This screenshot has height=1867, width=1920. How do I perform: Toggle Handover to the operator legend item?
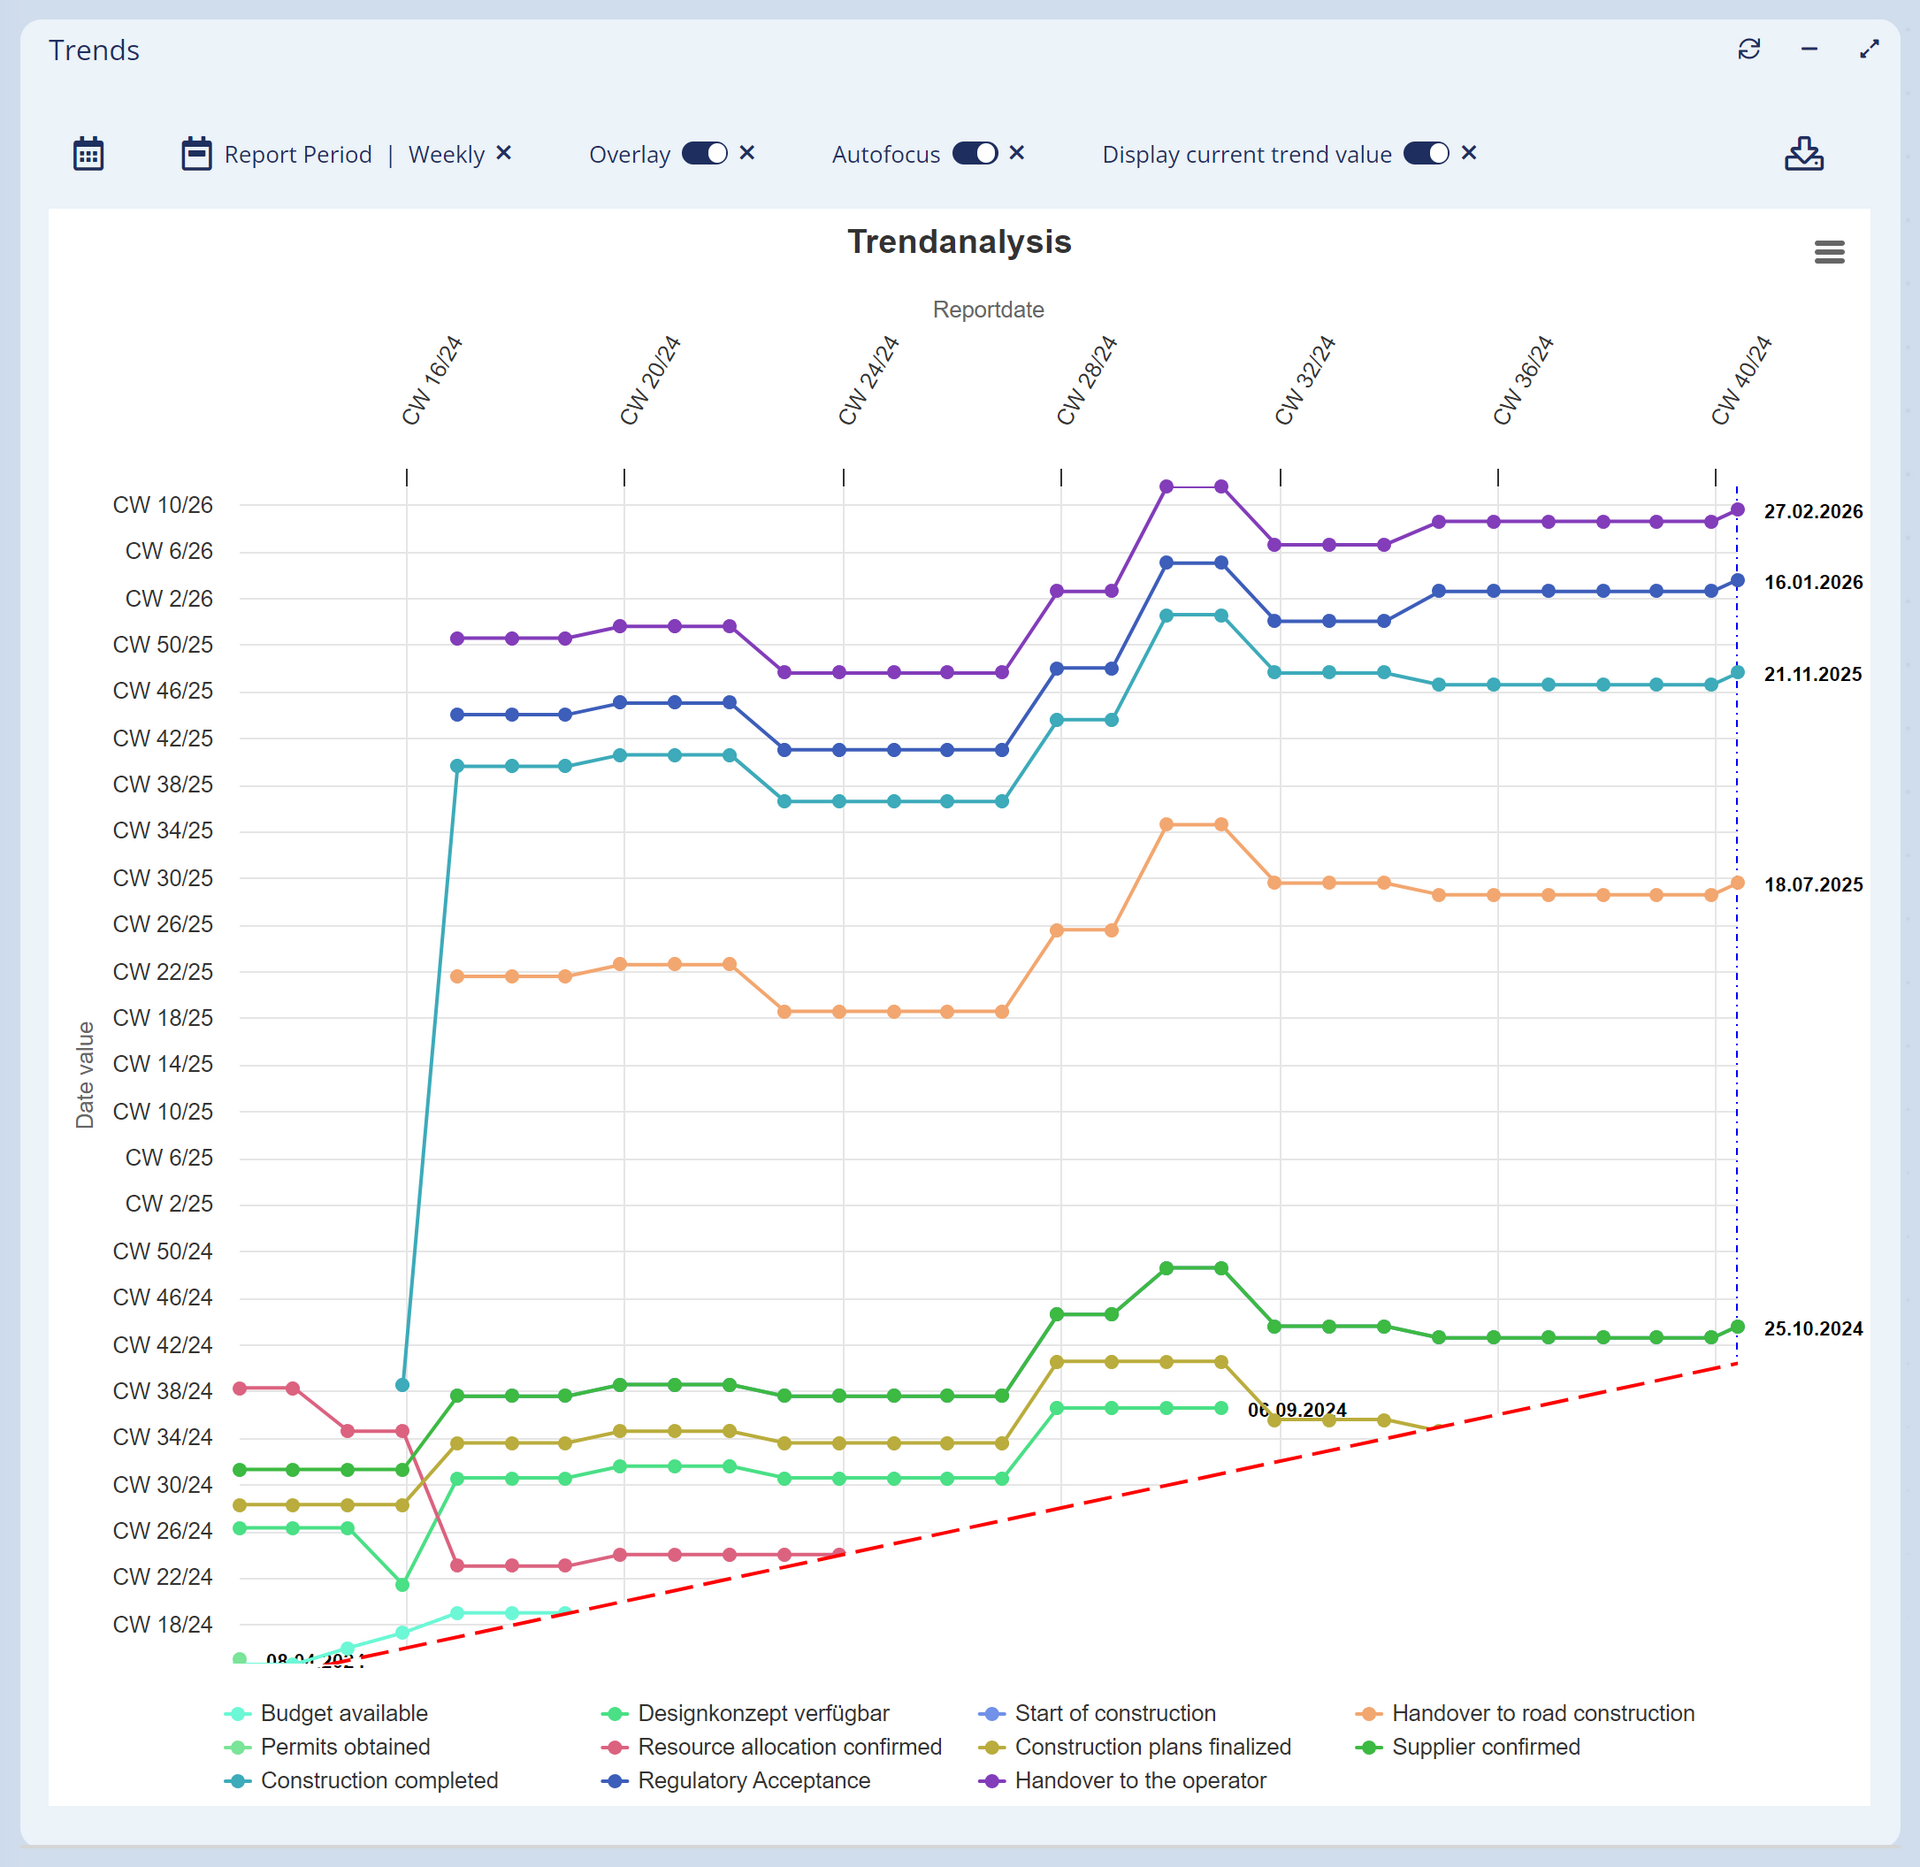pyautogui.click(x=1139, y=1780)
